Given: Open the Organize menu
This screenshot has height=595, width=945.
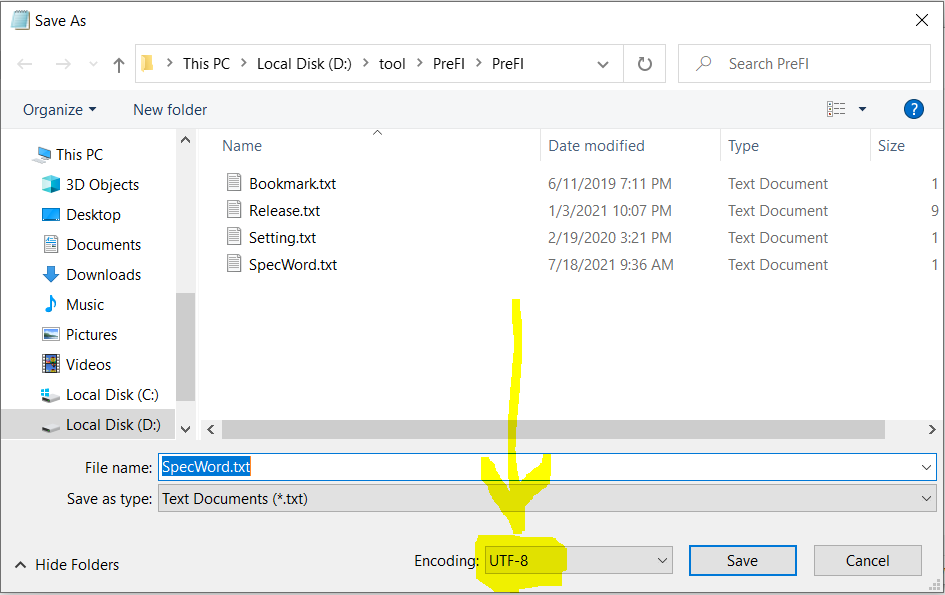Looking at the screenshot, I should 59,110.
